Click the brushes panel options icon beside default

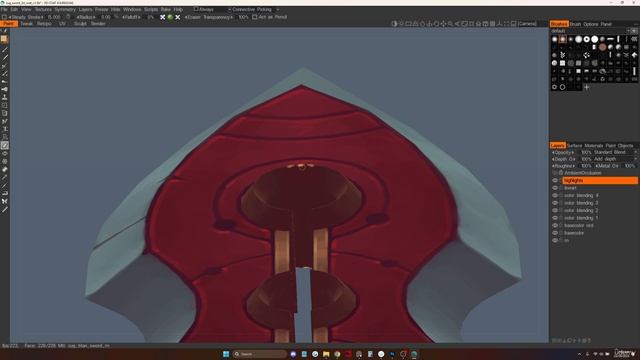click(x=634, y=31)
